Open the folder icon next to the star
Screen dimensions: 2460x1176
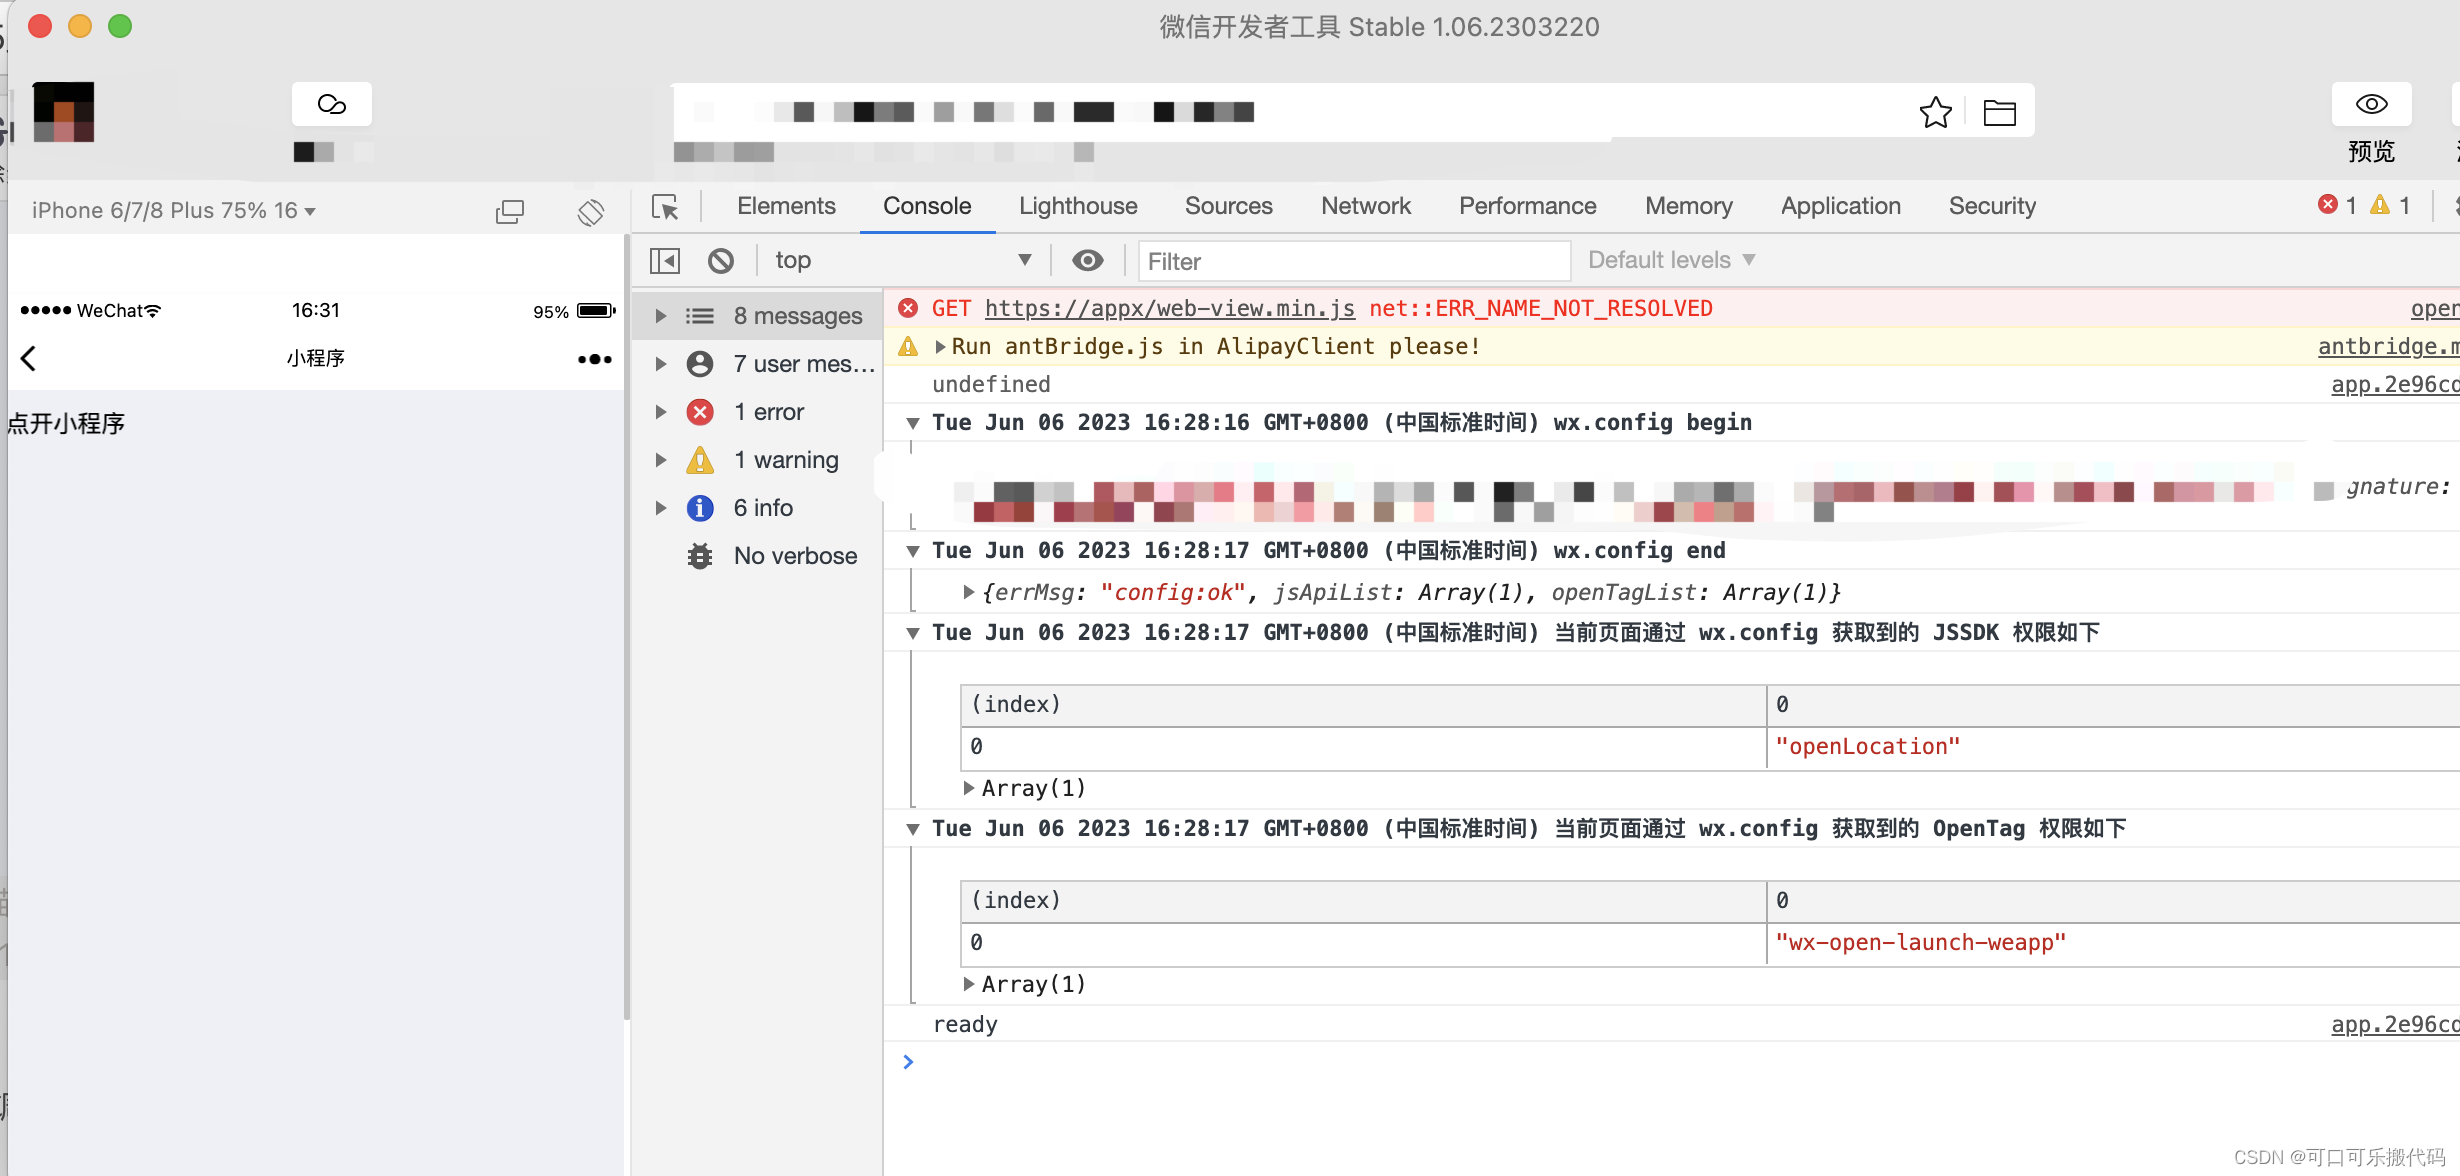pyautogui.click(x=2000, y=112)
